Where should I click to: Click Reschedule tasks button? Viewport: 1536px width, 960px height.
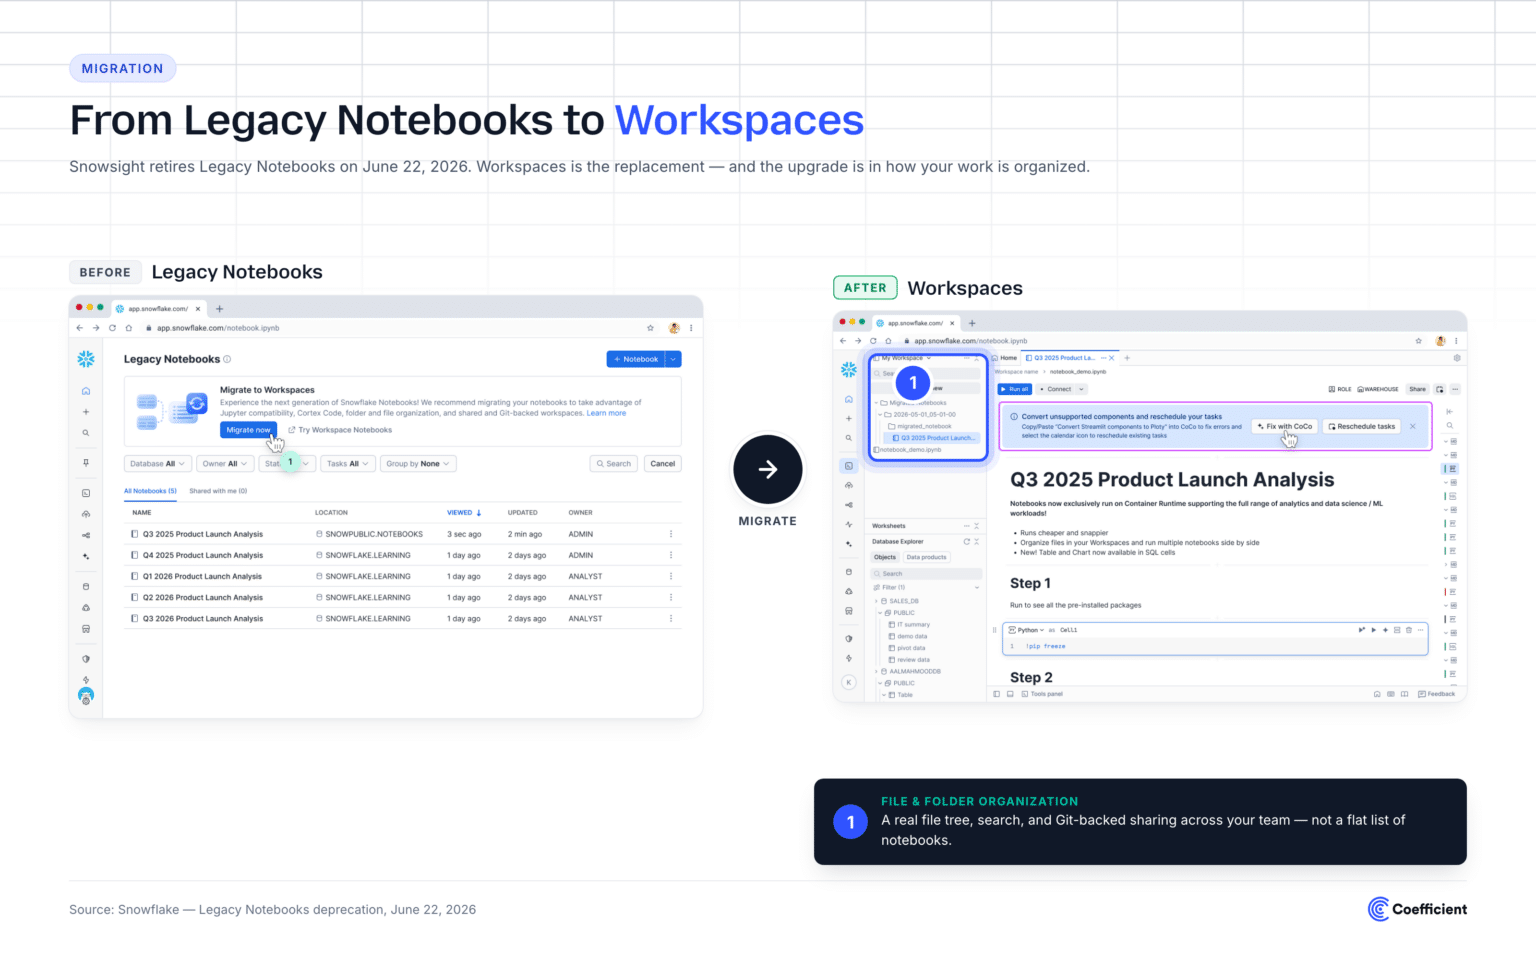click(x=1361, y=426)
